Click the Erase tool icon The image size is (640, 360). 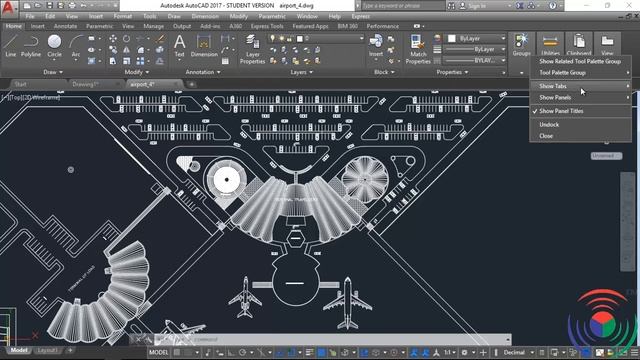tap(160, 38)
